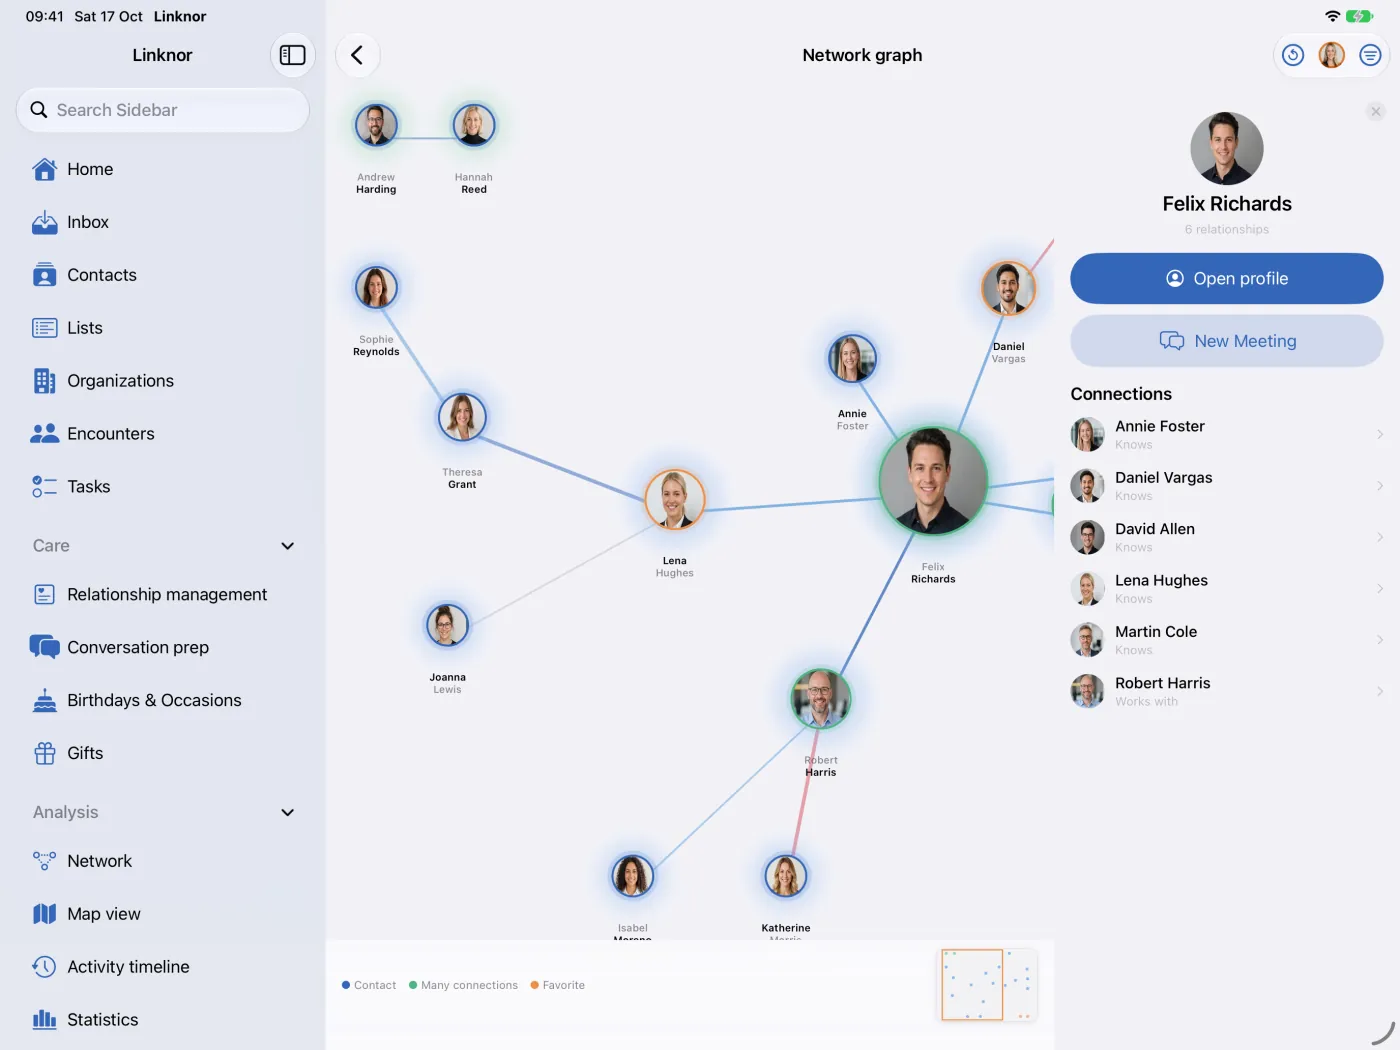The height and width of the screenshot is (1050, 1400).
Task: Go back with the chevron button
Action: coord(358,55)
